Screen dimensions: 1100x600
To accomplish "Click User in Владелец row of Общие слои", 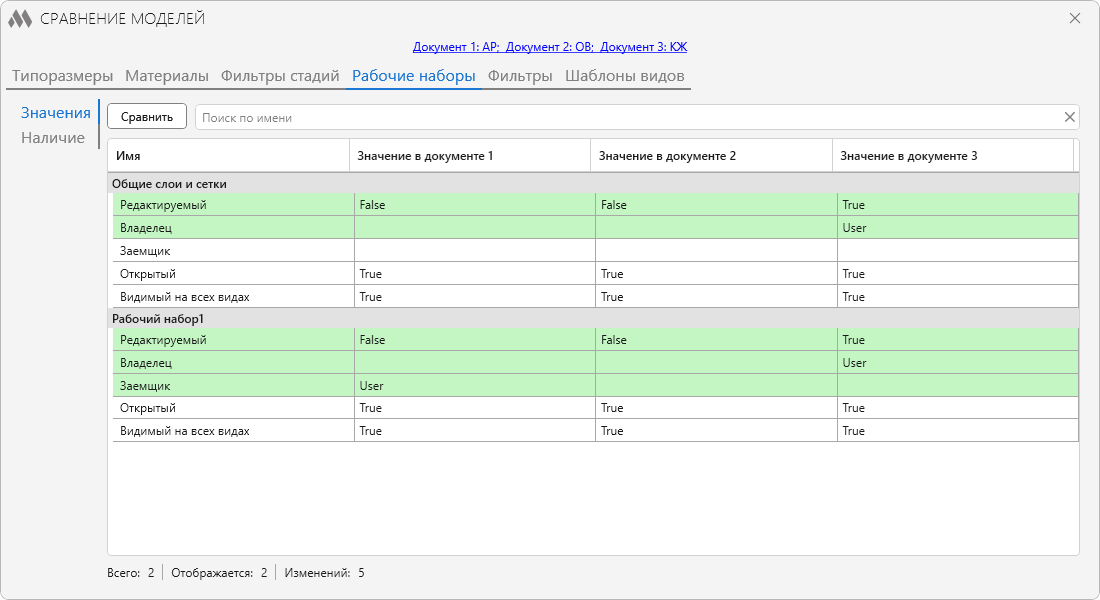I will point(854,228).
